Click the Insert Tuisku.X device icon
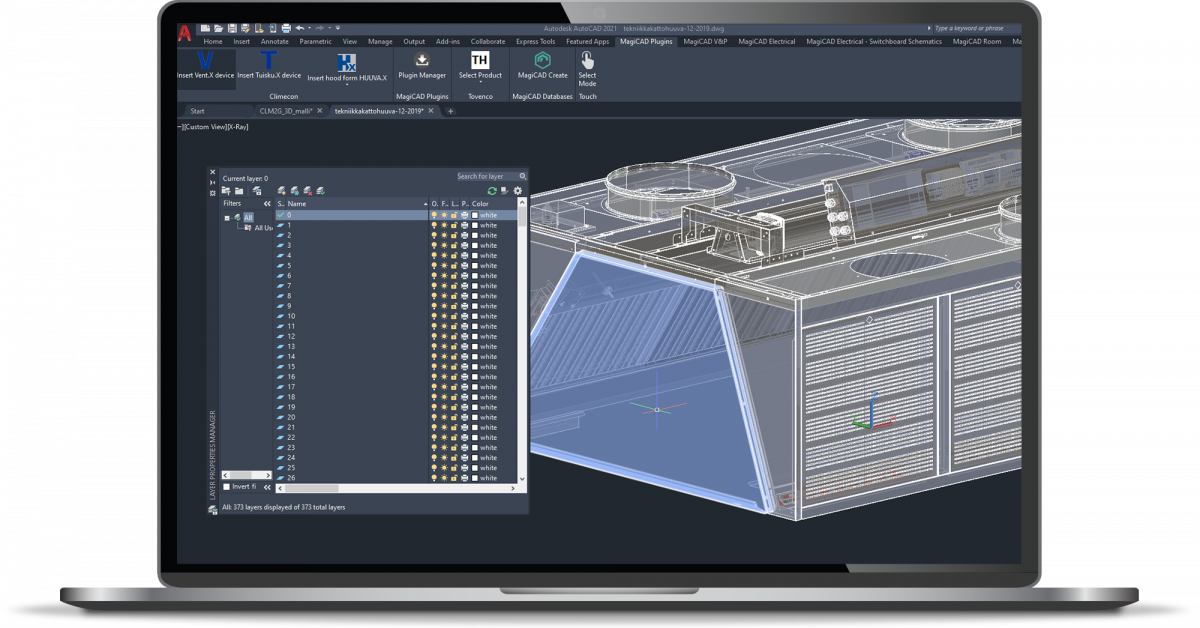 click(x=268, y=61)
